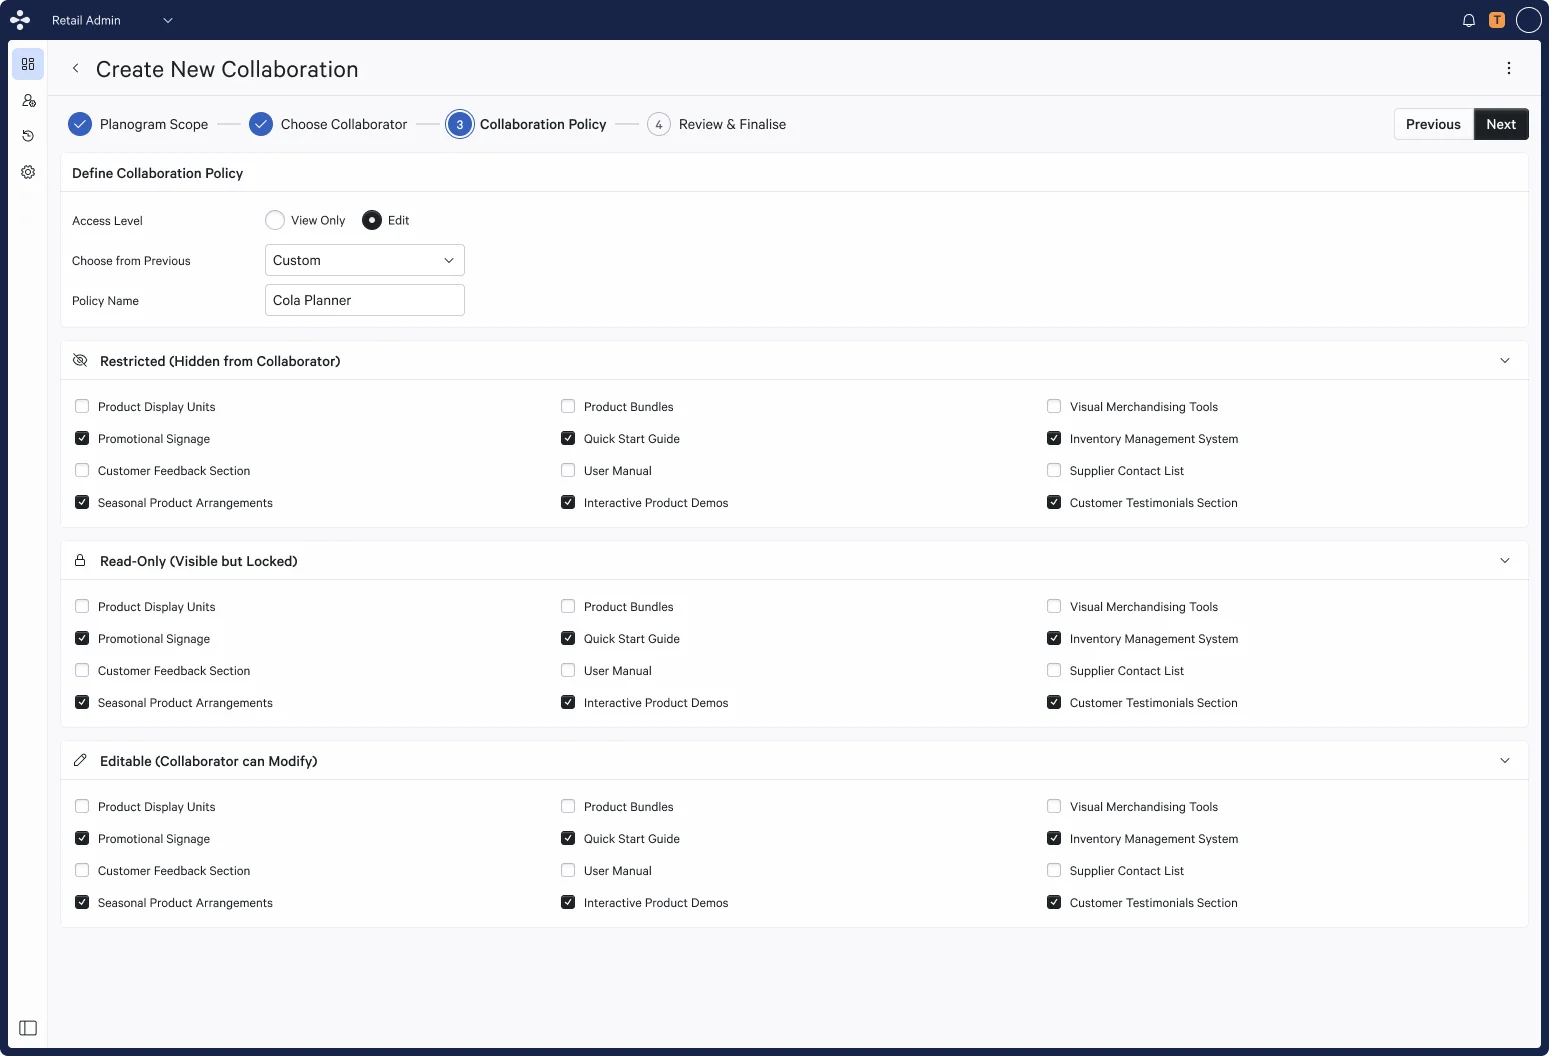1549x1056 pixels.
Task: Open the user profile avatar circle
Action: (1529, 20)
